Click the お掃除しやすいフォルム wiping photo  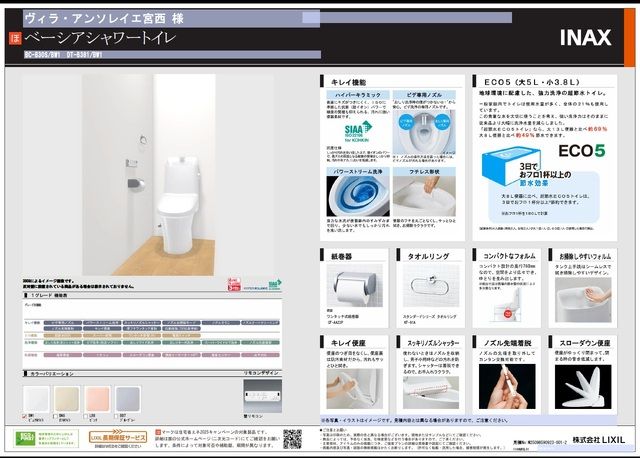click(583, 299)
